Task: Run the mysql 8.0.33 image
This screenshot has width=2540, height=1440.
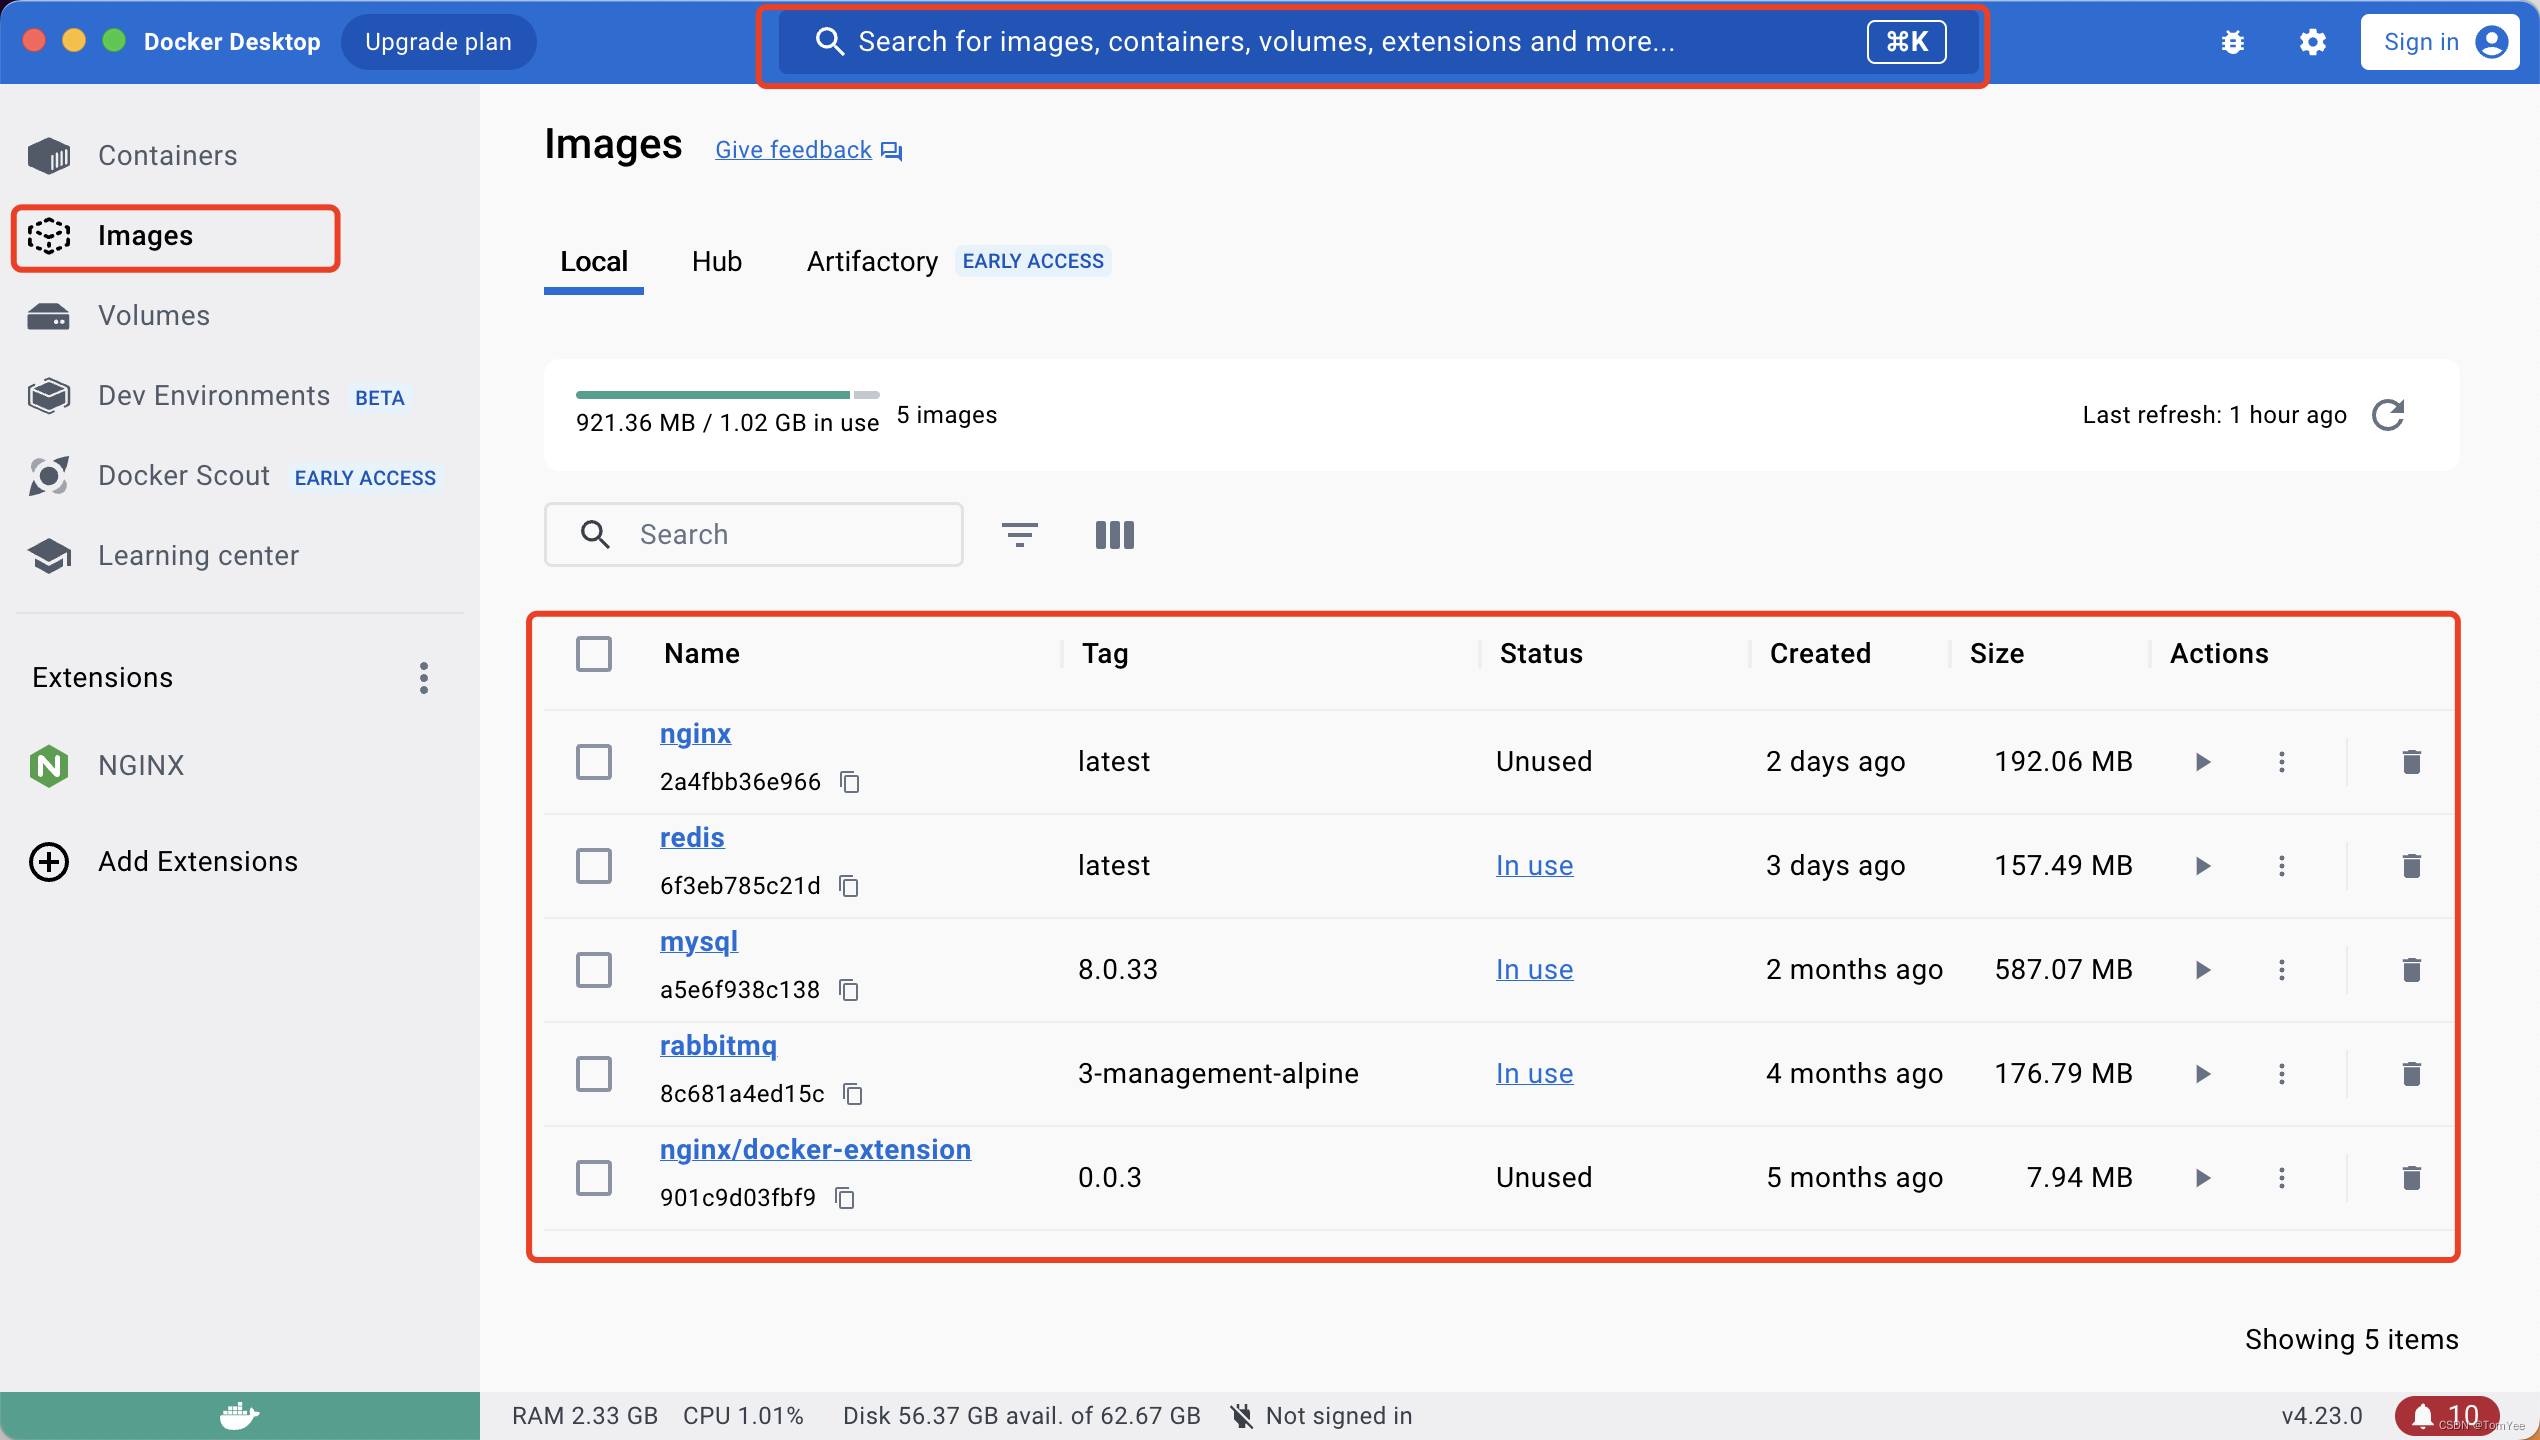Action: [x=2203, y=970]
